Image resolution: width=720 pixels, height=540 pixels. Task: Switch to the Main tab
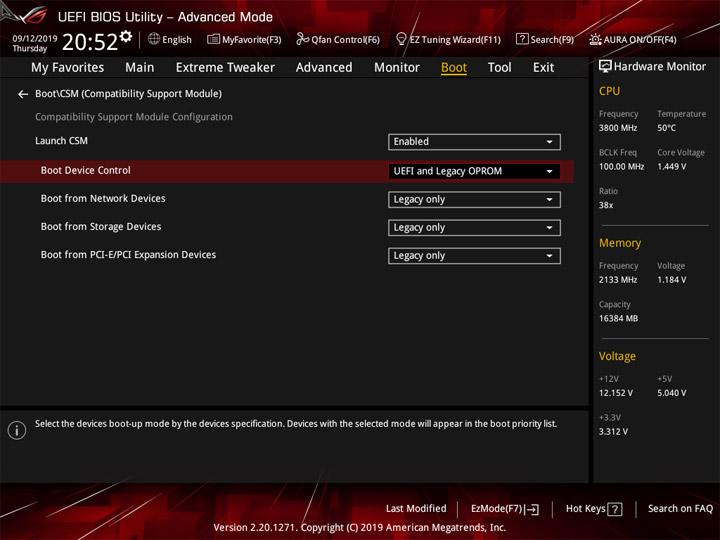pos(140,68)
